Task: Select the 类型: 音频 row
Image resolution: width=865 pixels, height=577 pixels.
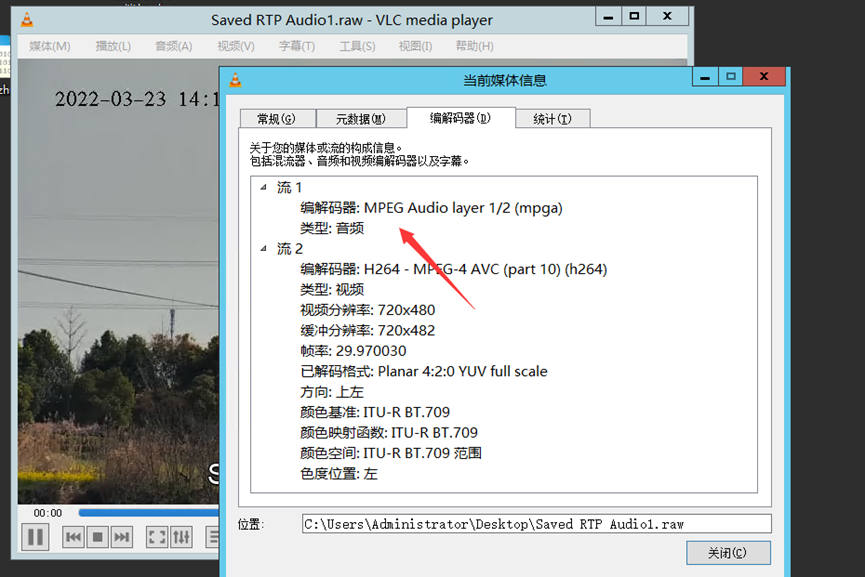Action: tap(332, 228)
